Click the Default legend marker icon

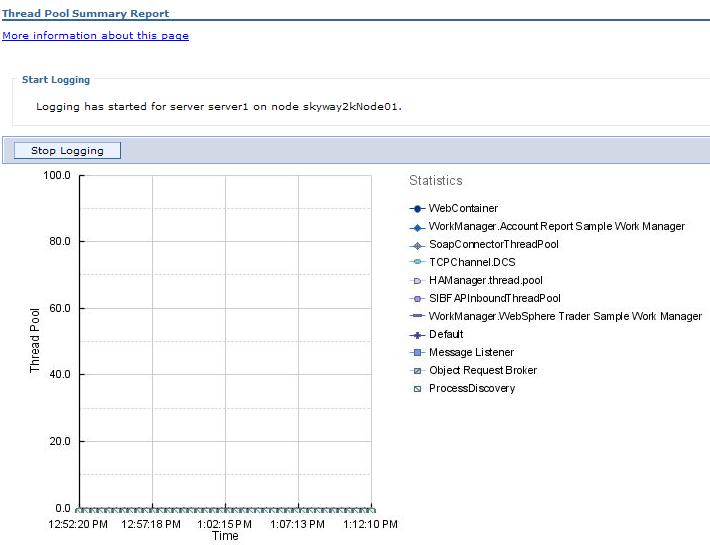[417, 335]
